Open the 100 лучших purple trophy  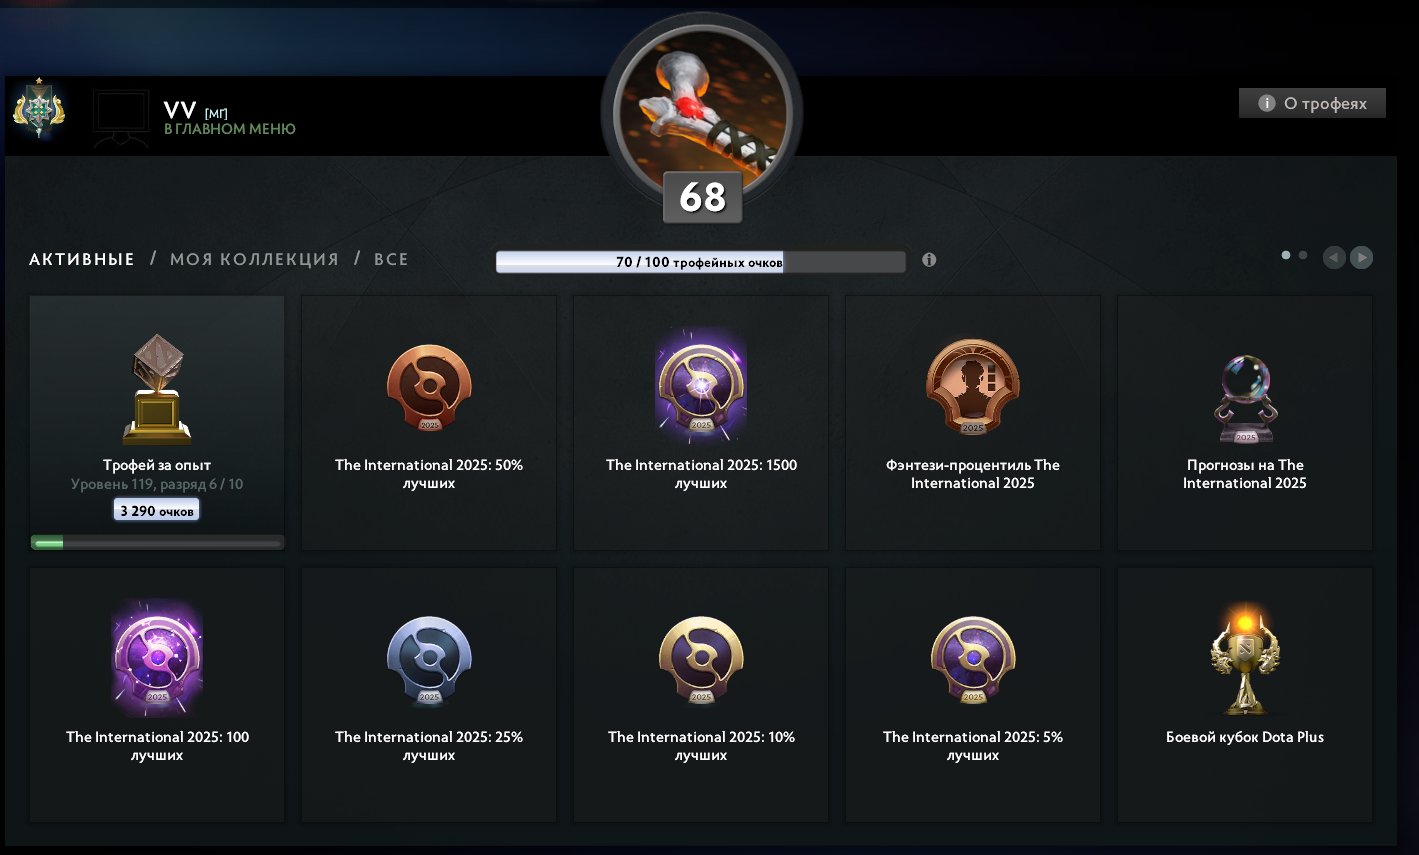coord(157,657)
